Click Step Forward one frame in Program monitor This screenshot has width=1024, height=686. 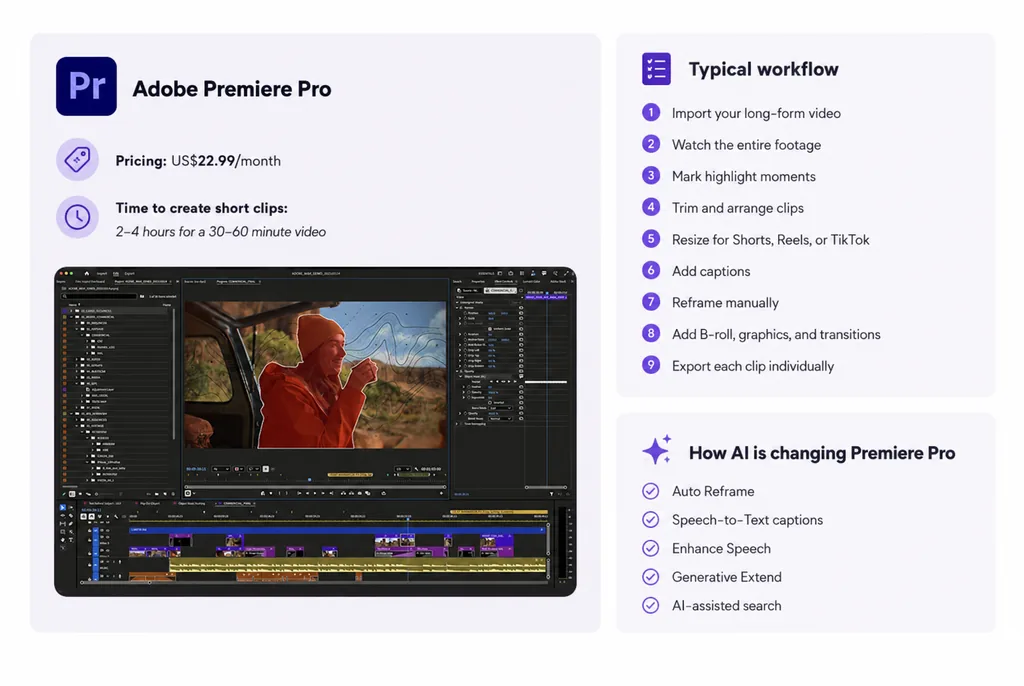coord(323,493)
